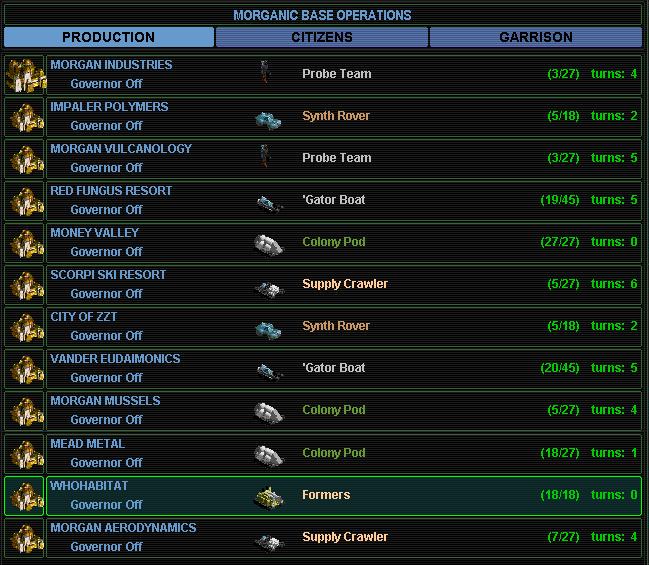Click the Colony Pod icon for Money Valley

click(x=269, y=243)
